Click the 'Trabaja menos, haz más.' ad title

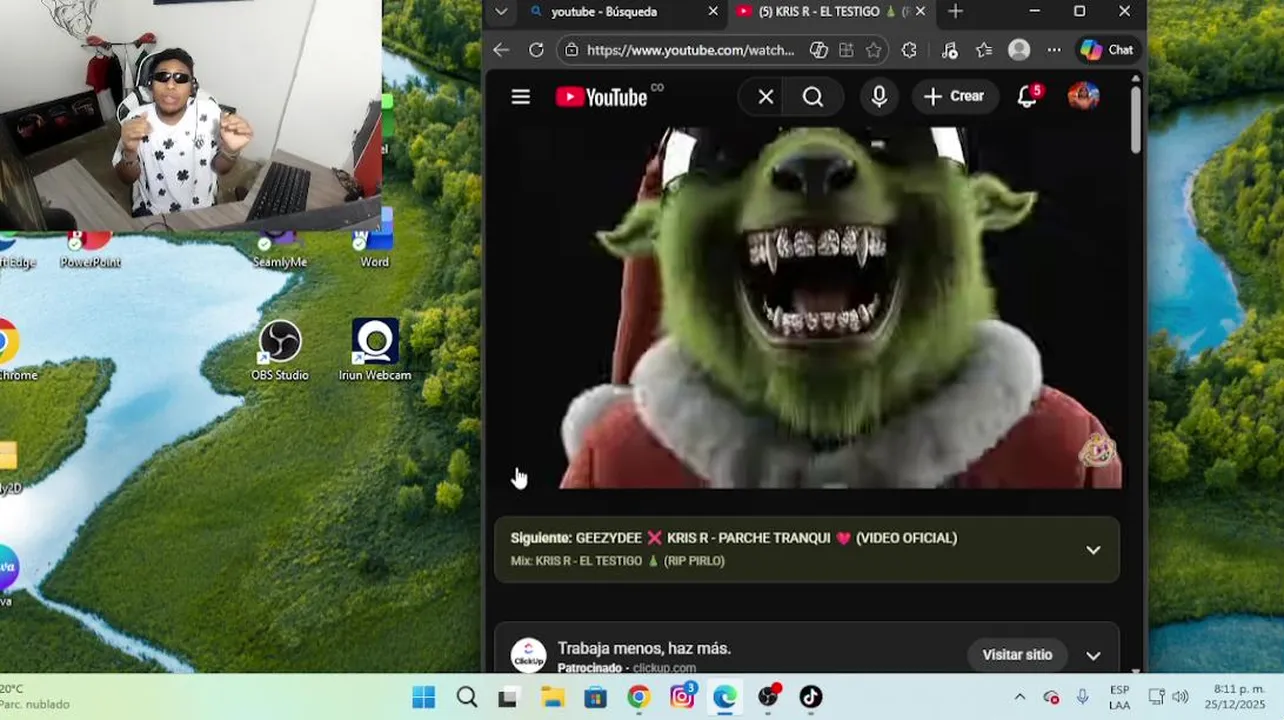[x=644, y=648]
